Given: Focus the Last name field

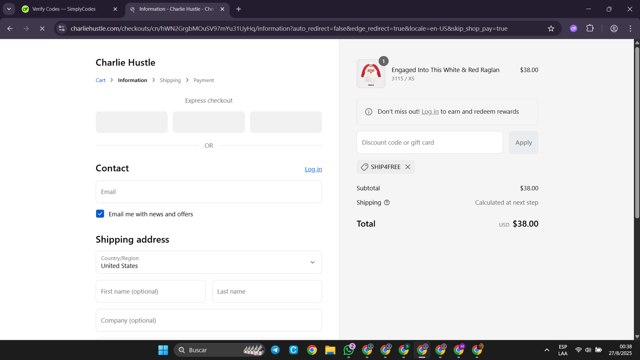Looking at the screenshot, I should 267,291.
